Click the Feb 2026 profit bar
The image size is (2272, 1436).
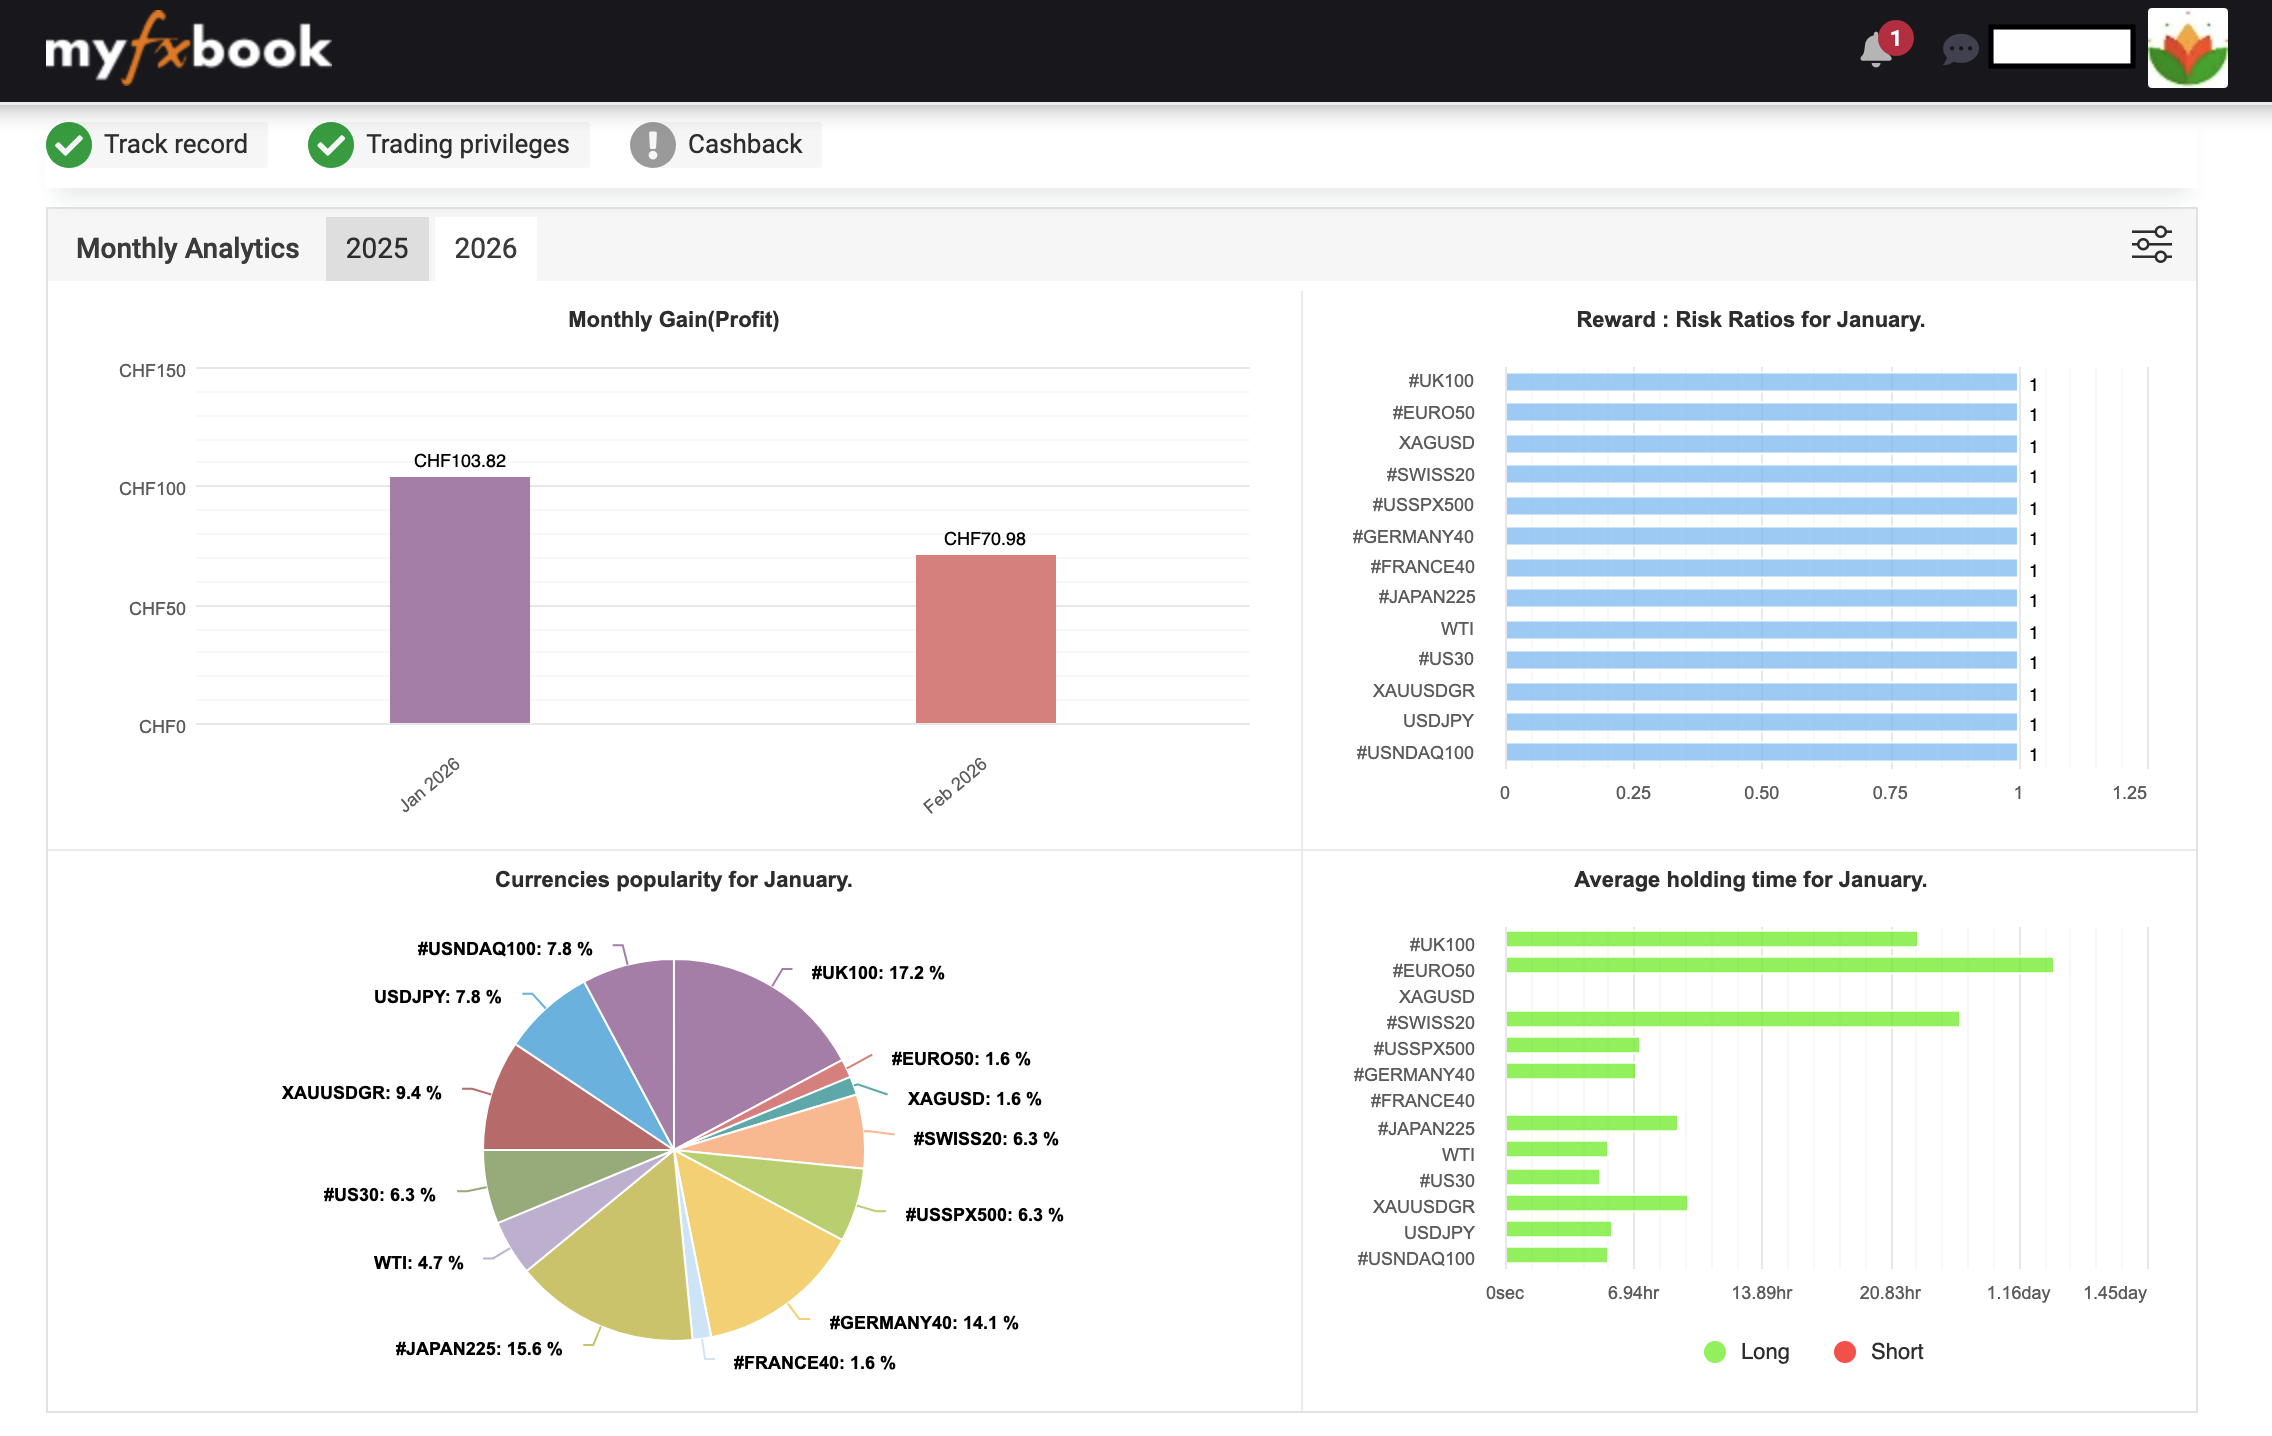point(985,640)
